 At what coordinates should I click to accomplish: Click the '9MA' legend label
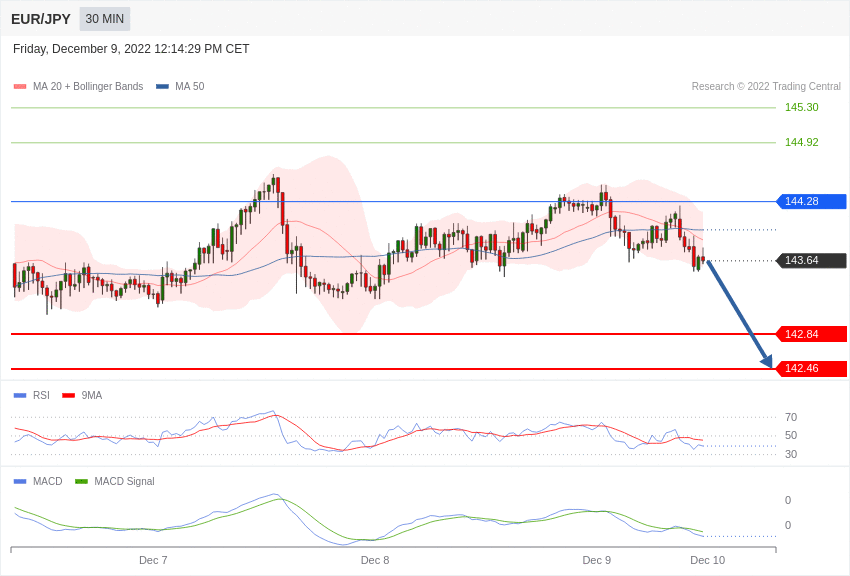pos(92,396)
